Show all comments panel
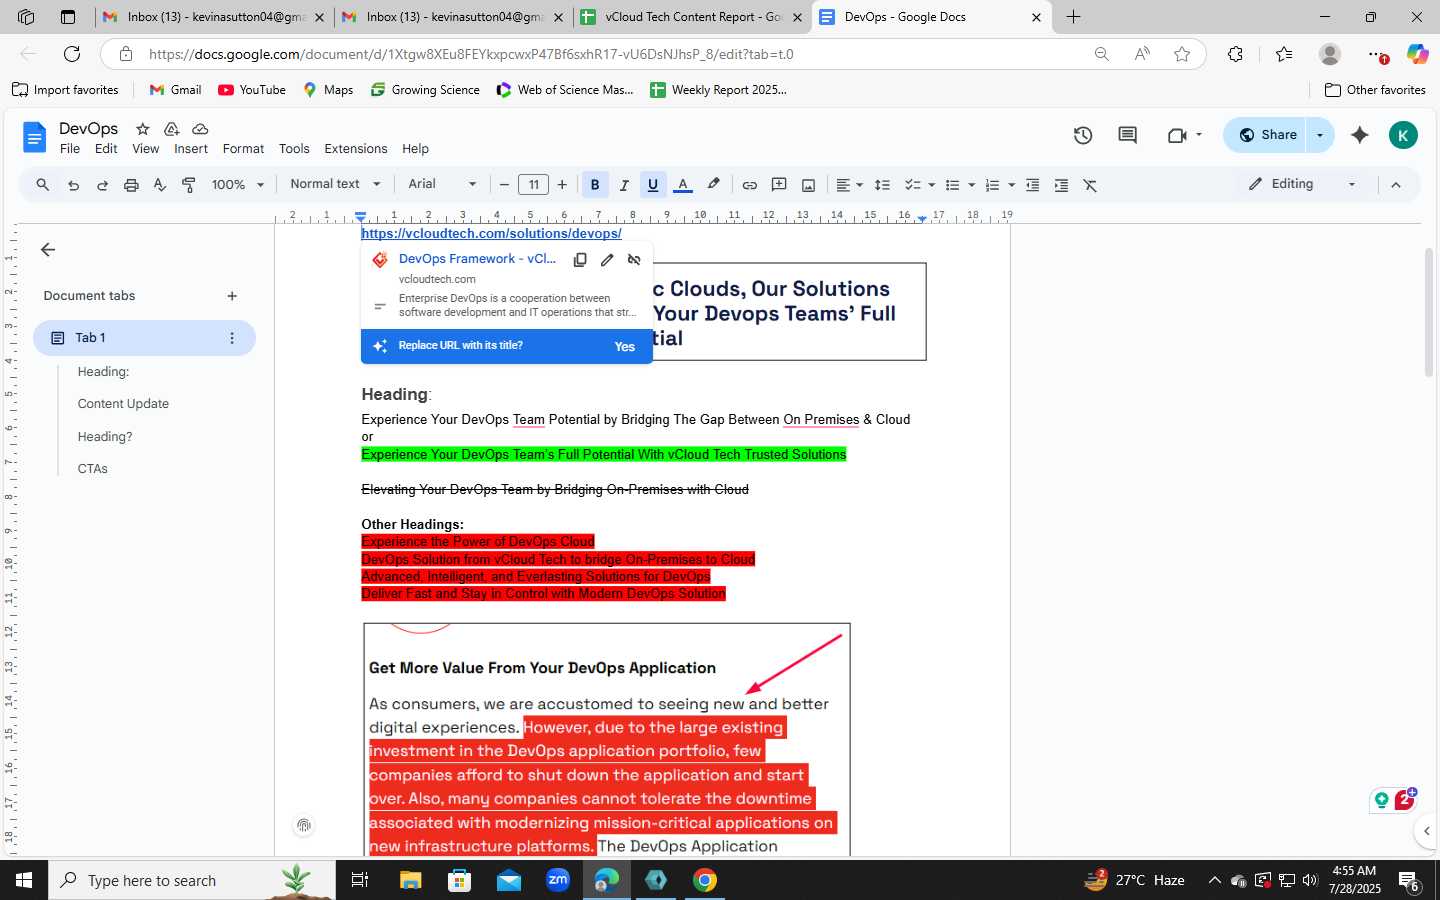This screenshot has width=1440, height=900. click(1128, 135)
